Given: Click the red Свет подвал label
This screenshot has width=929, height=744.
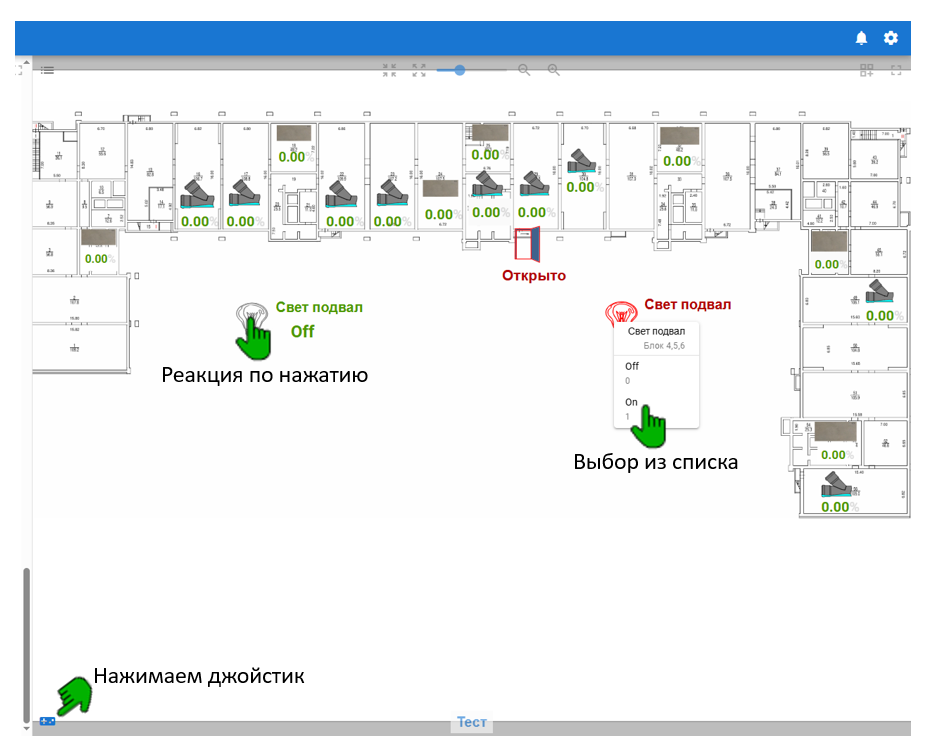Looking at the screenshot, I should [688, 304].
